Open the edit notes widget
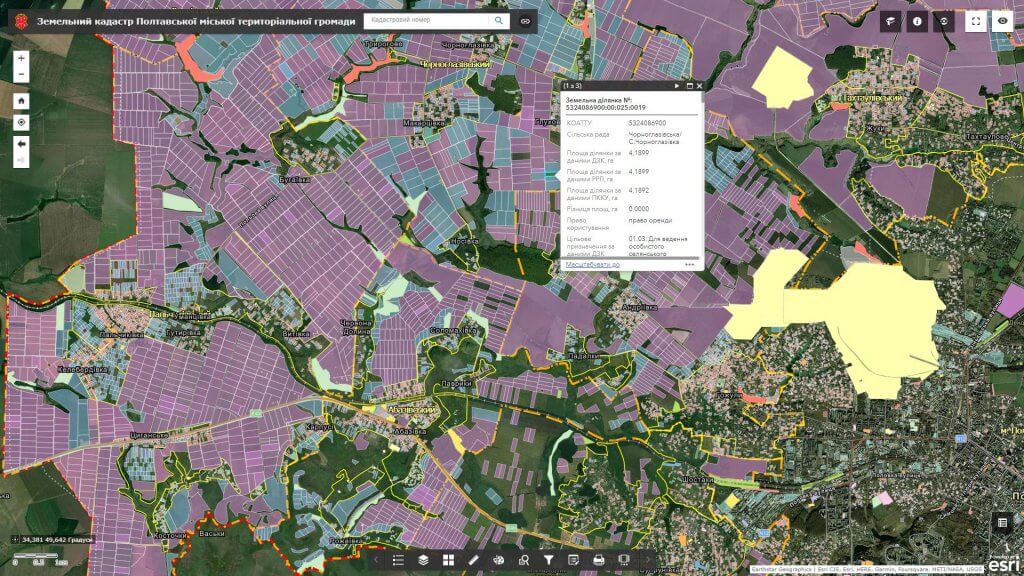This screenshot has width=1024, height=576. pyautogui.click(x=573, y=560)
